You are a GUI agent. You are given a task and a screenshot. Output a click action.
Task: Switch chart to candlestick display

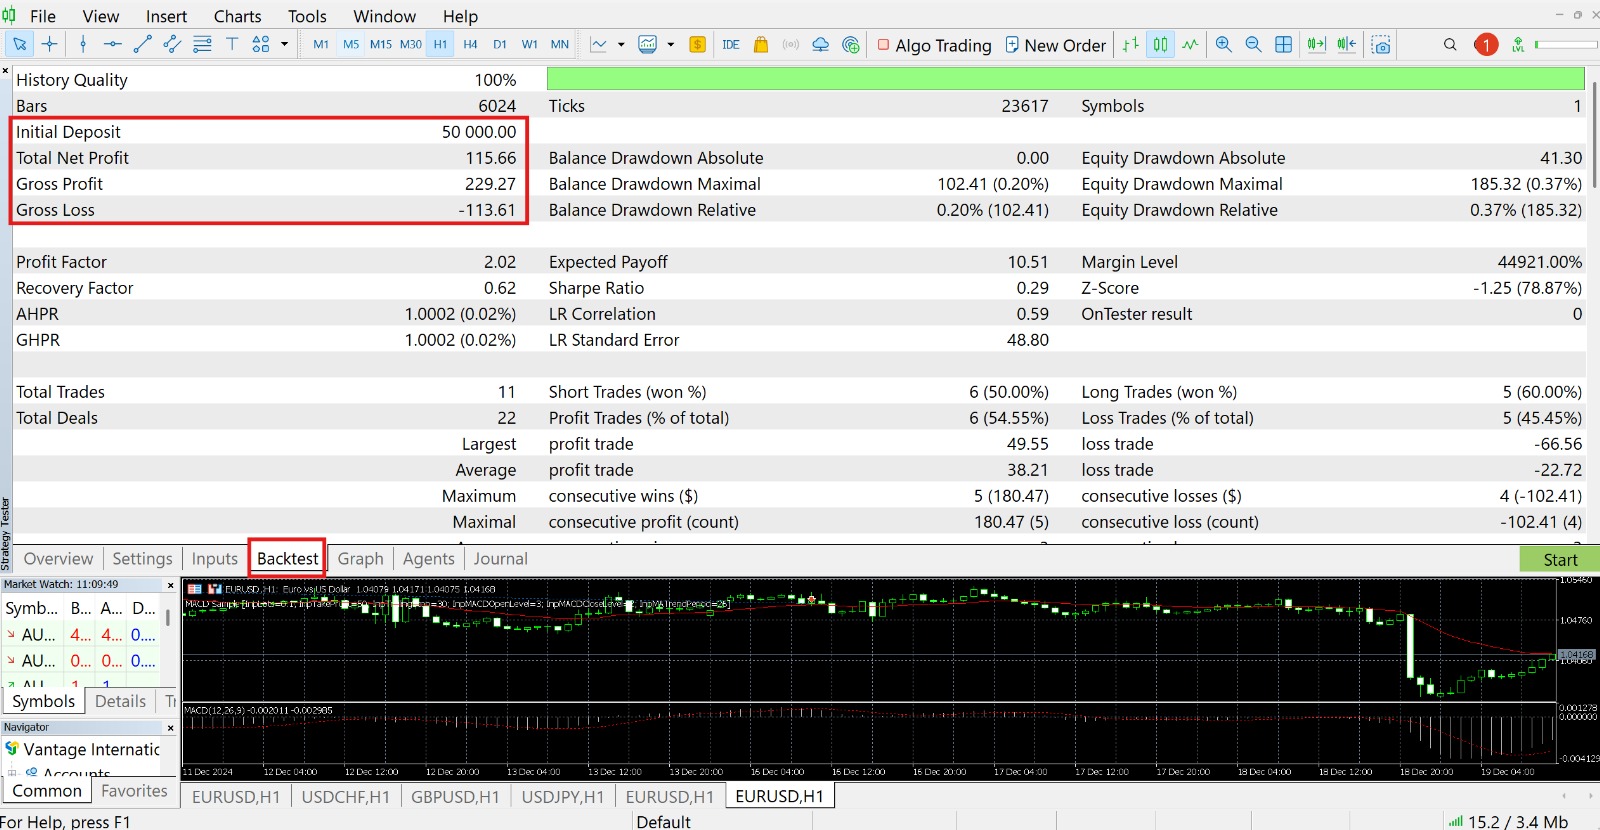1160,44
